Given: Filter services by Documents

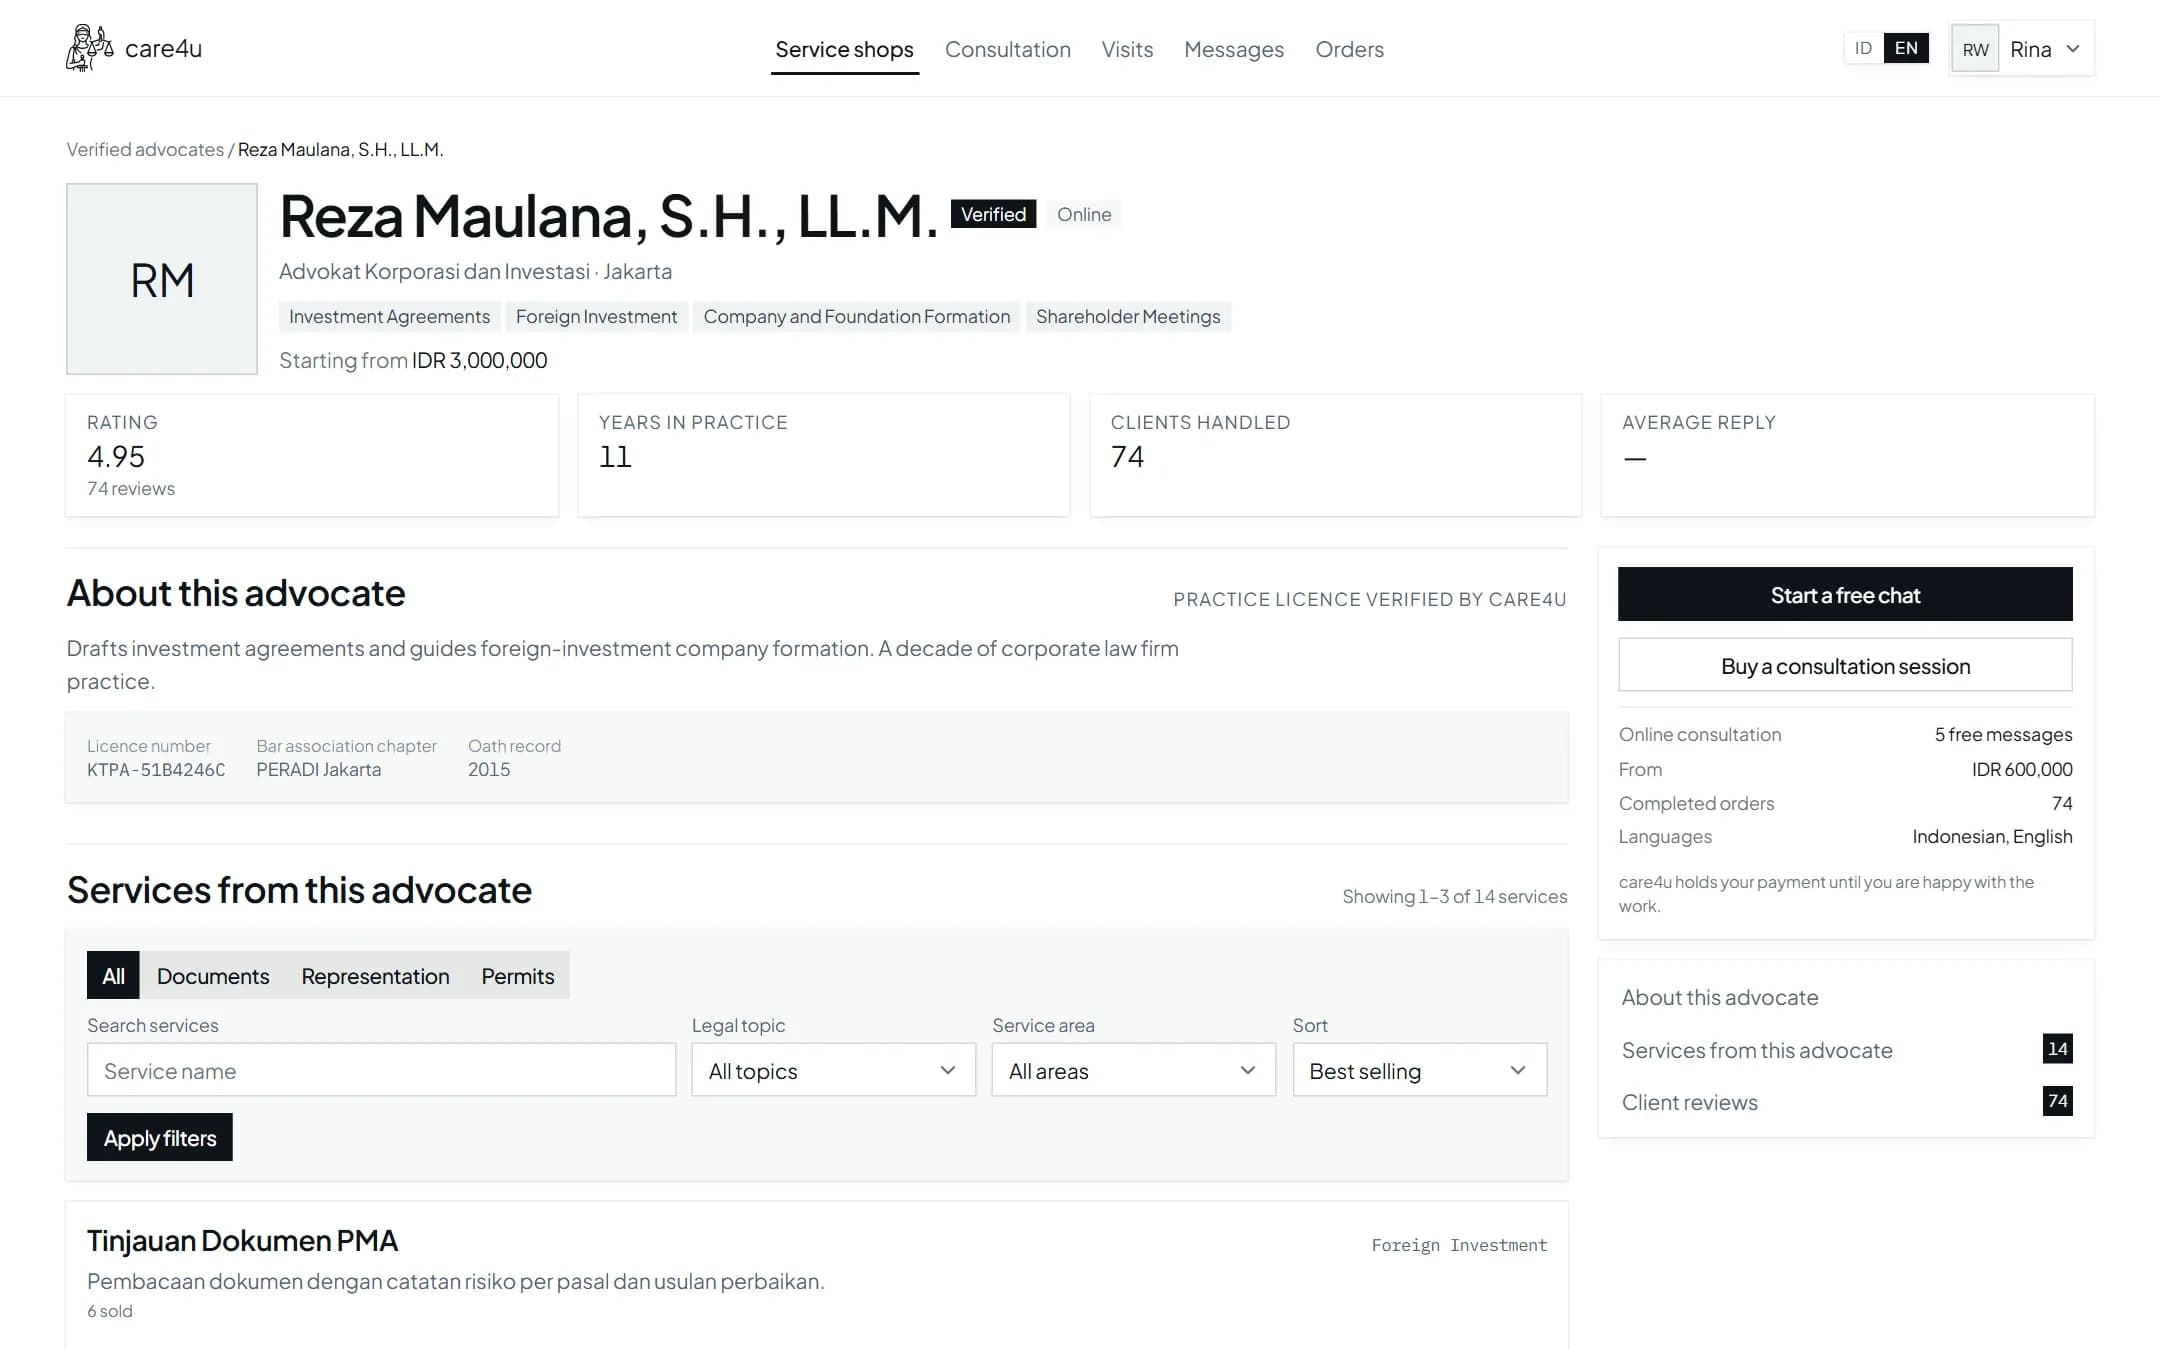Looking at the screenshot, I should 213,975.
